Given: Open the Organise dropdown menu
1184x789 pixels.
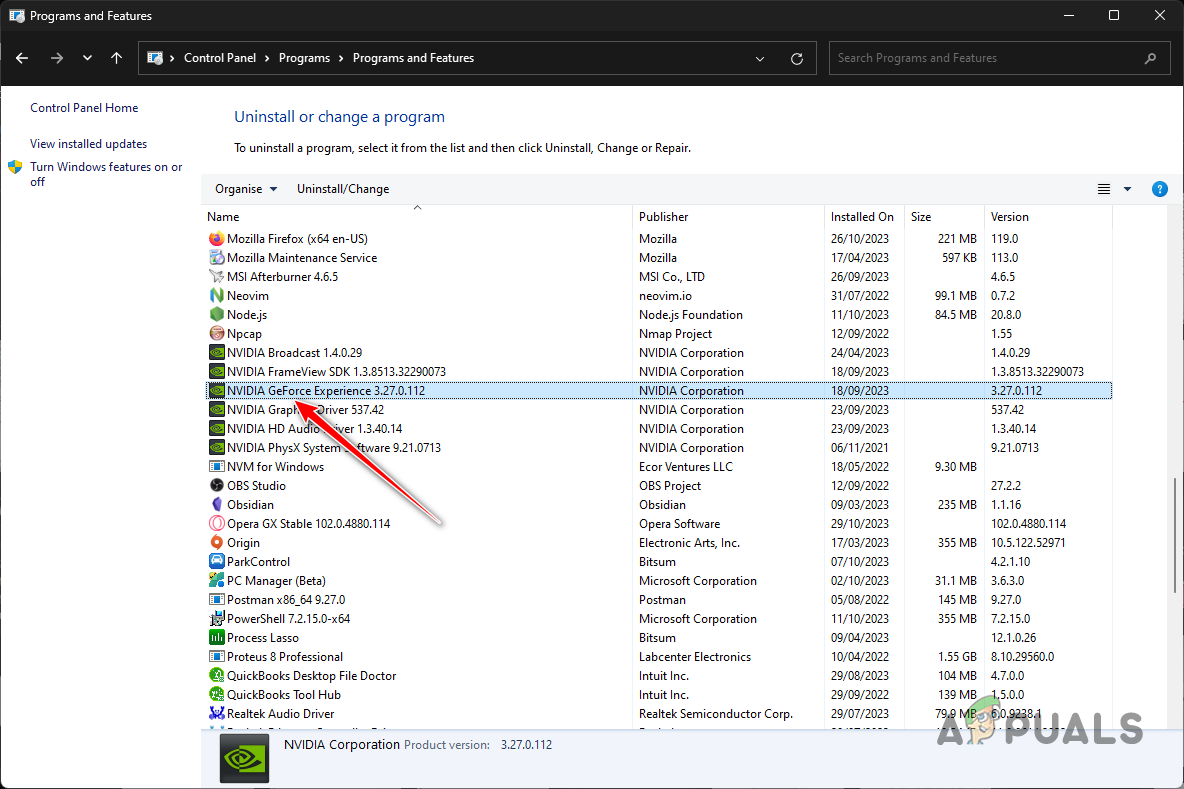Looking at the screenshot, I should click(245, 188).
